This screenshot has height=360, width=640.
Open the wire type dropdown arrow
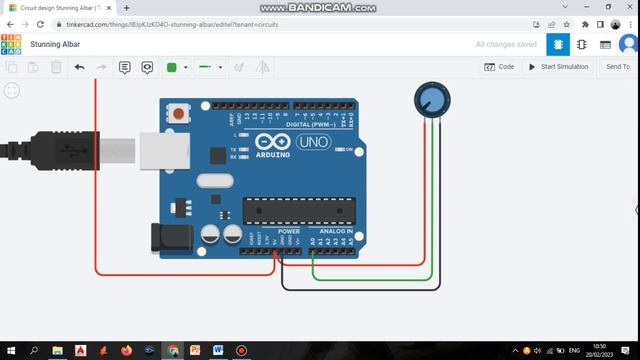click(x=220, y=67)
